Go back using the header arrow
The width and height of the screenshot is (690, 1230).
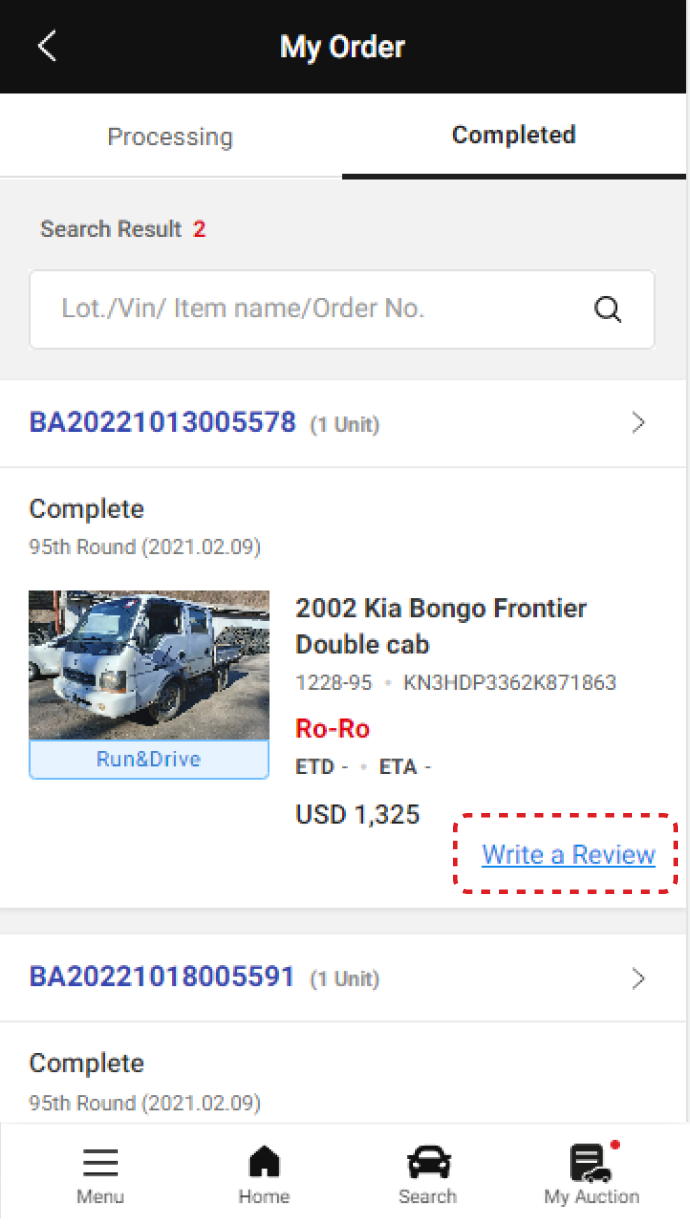(47, 46)
